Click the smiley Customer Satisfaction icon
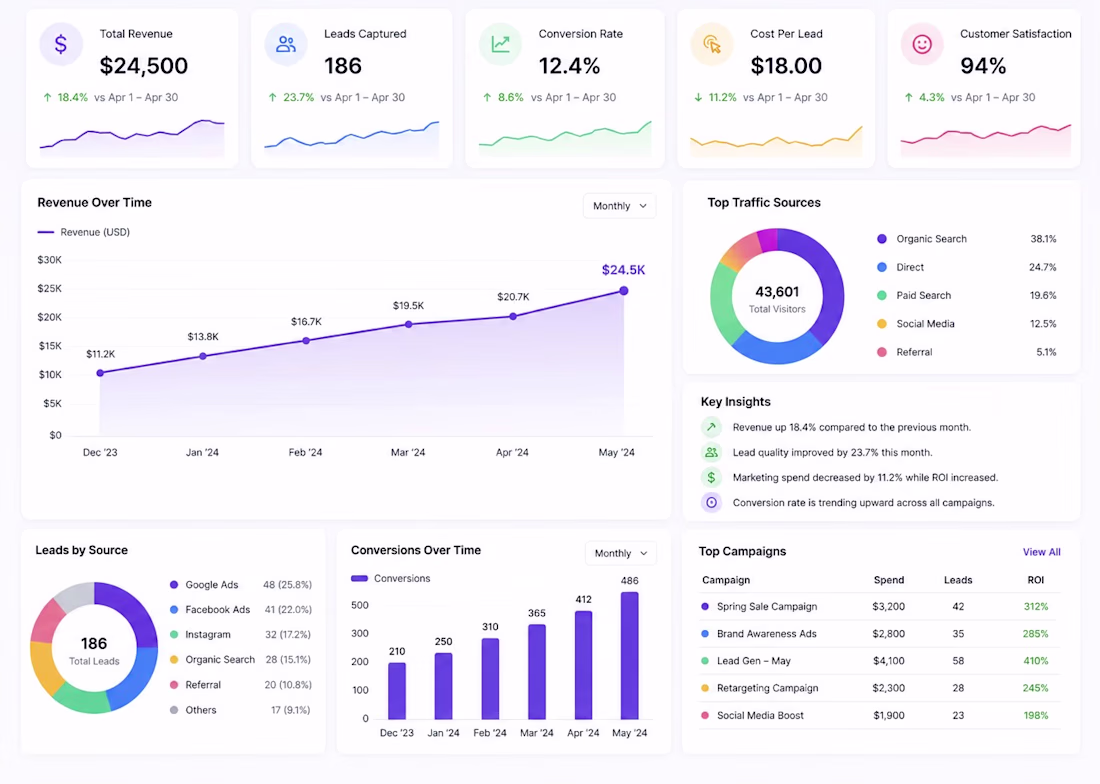Screen dimensions: 1100x784 click(922, 44)
